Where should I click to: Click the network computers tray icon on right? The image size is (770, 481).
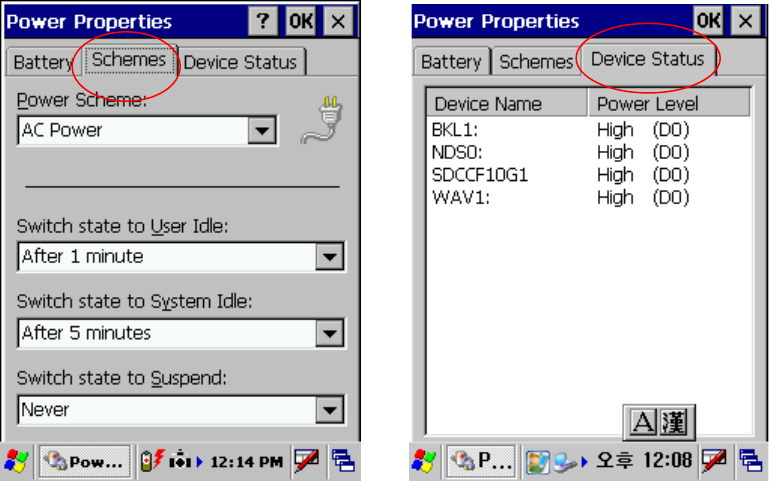566,462
